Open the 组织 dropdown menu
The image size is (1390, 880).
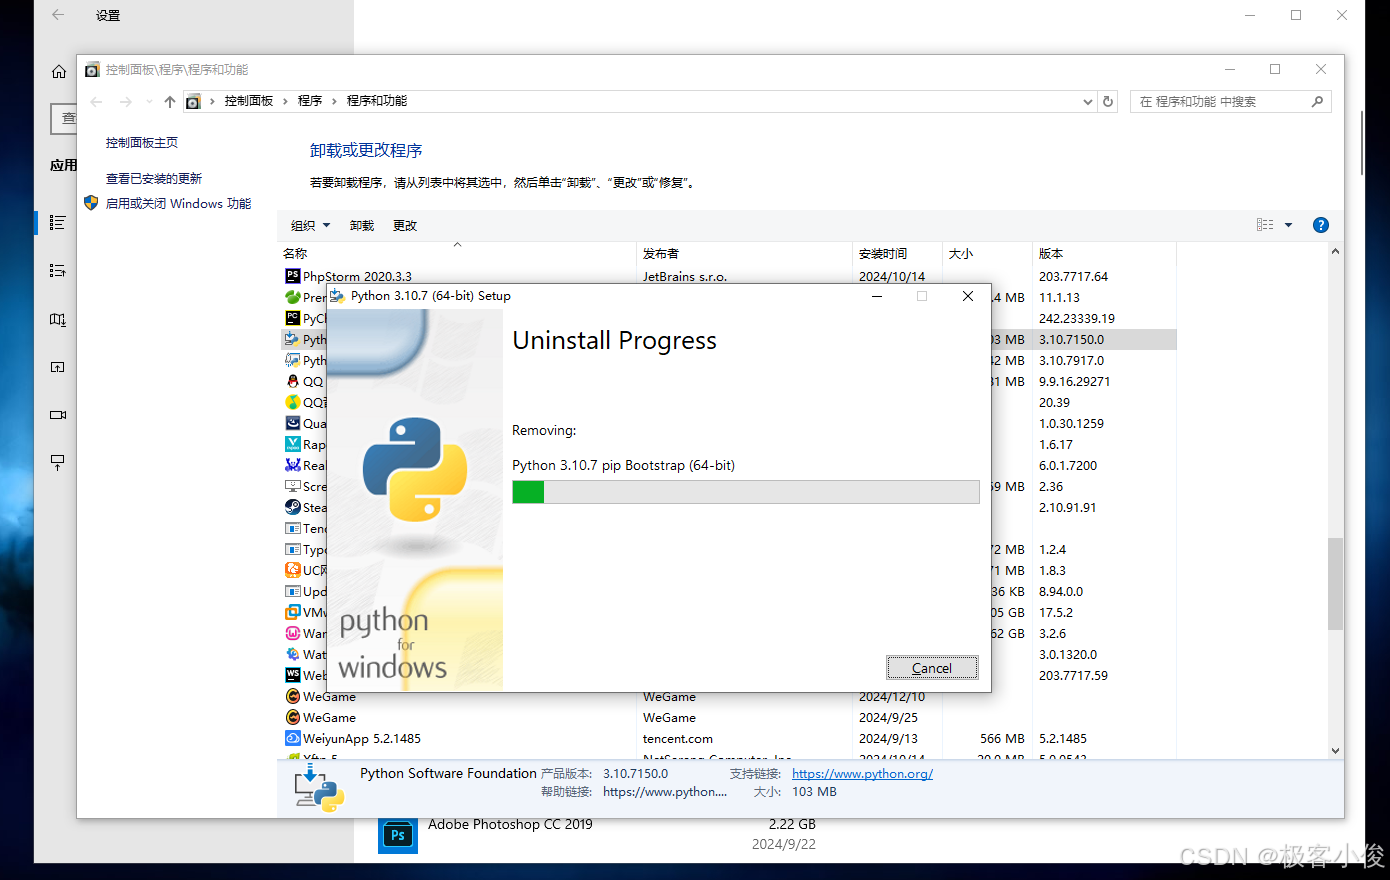(310, 225)
